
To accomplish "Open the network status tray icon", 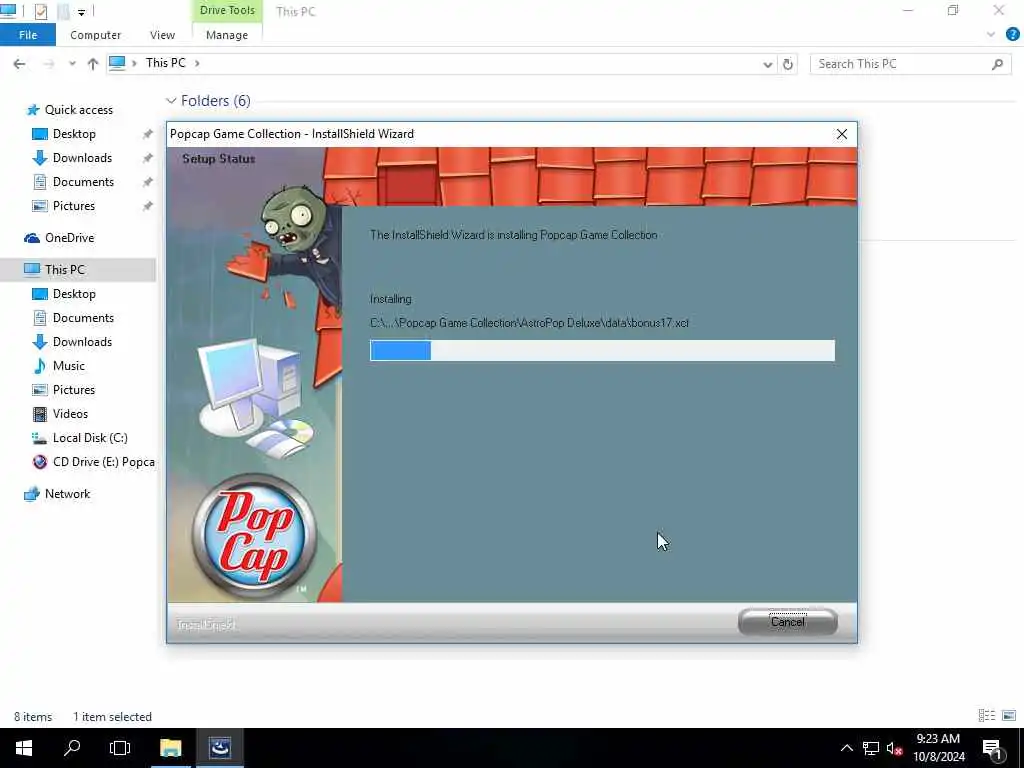I will pos(871,748).
